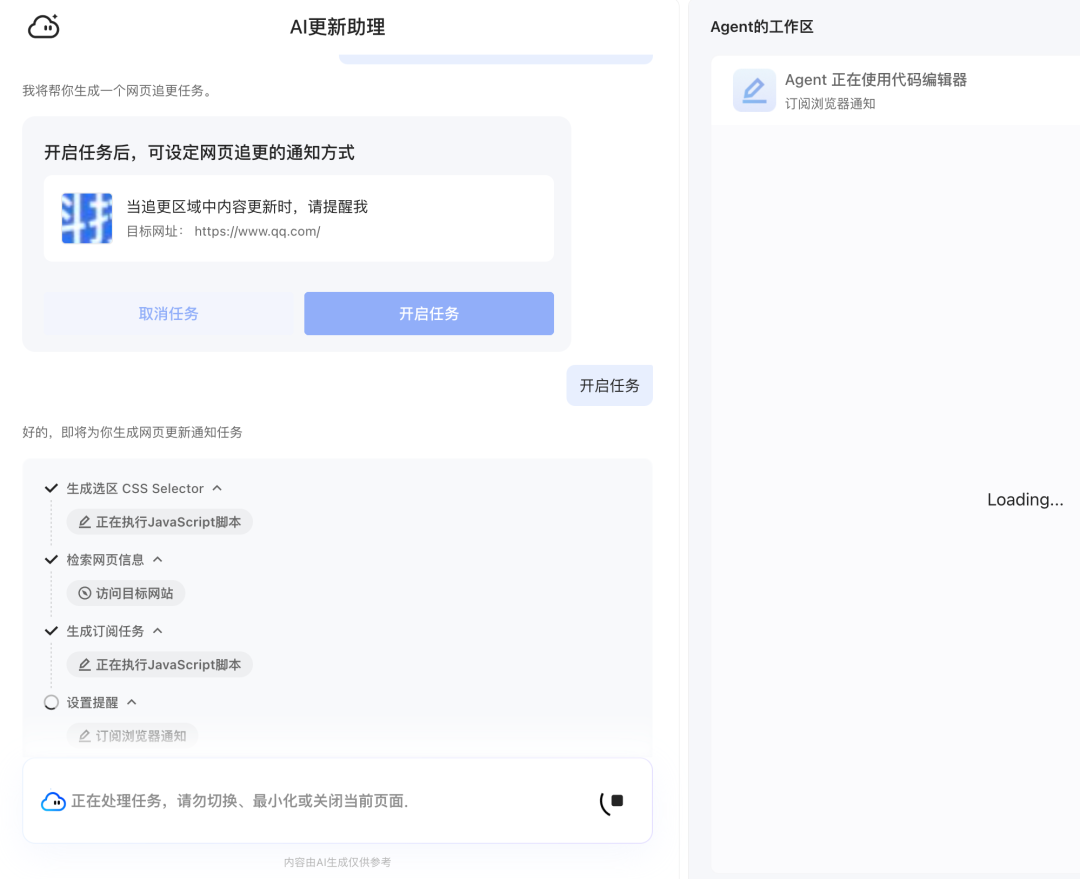This screenshot has height=879, width=1080.
Task: Click the https://www.qq.com/ target URL
Action: [257, 231]
